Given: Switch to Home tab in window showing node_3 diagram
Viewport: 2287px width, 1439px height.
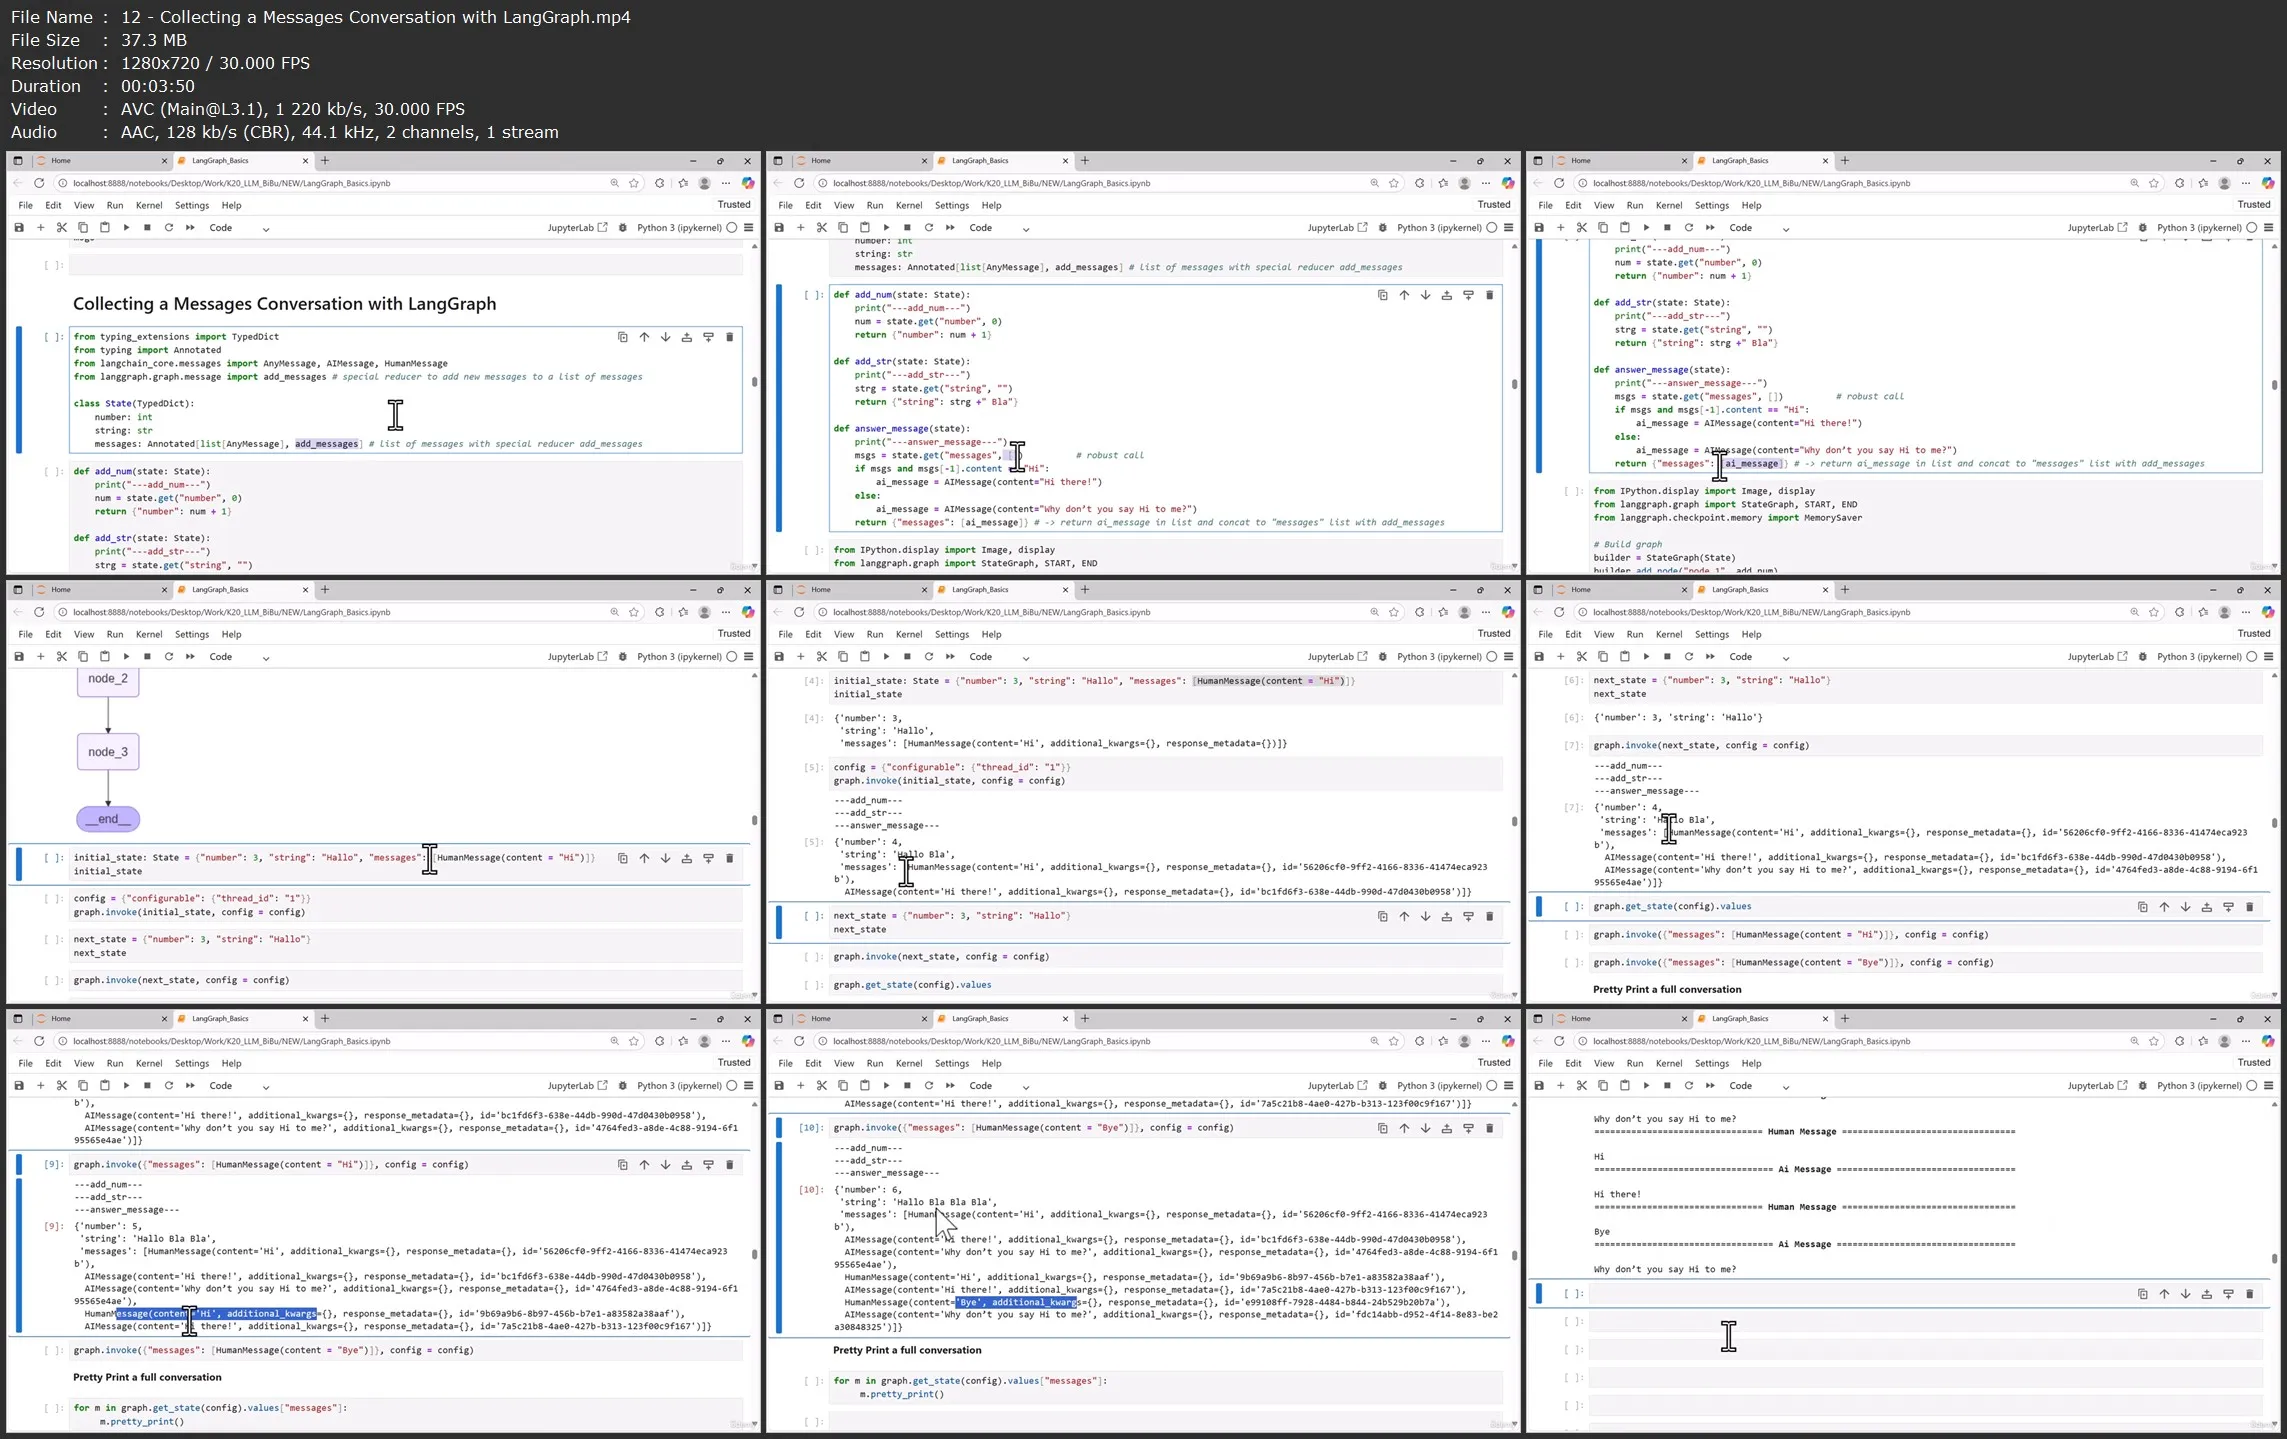Looking at the screenshot, I should [x=61, y=590].
